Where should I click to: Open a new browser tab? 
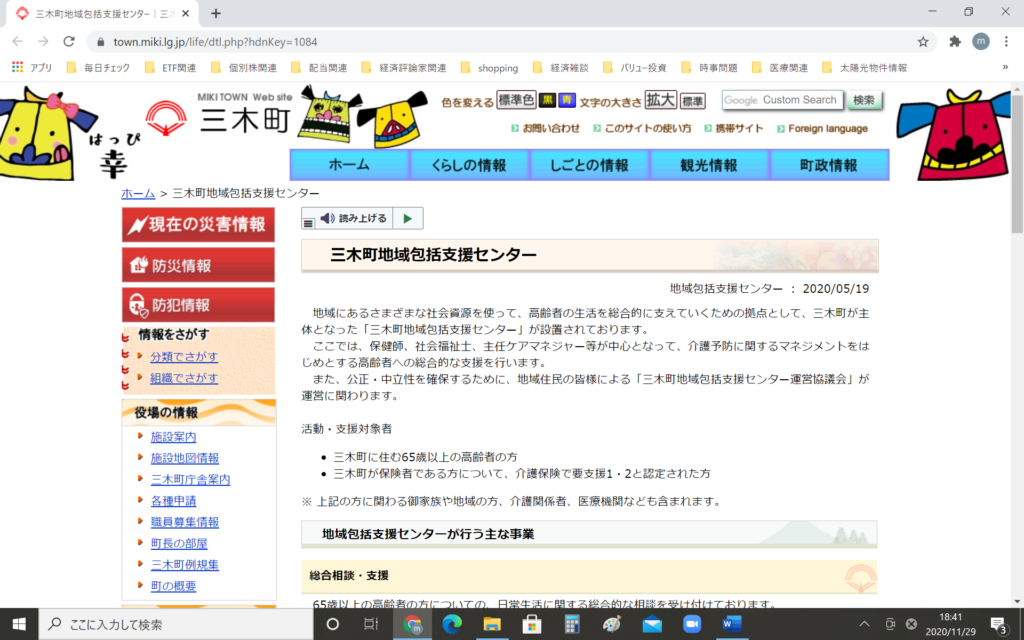coord(216,13)
